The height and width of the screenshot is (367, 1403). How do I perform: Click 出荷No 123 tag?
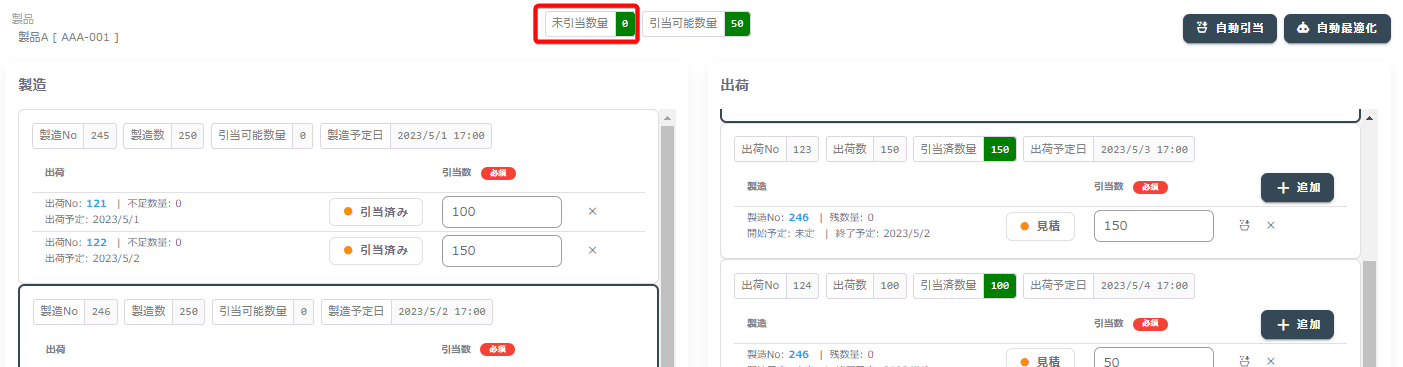[x=776, y=150]
